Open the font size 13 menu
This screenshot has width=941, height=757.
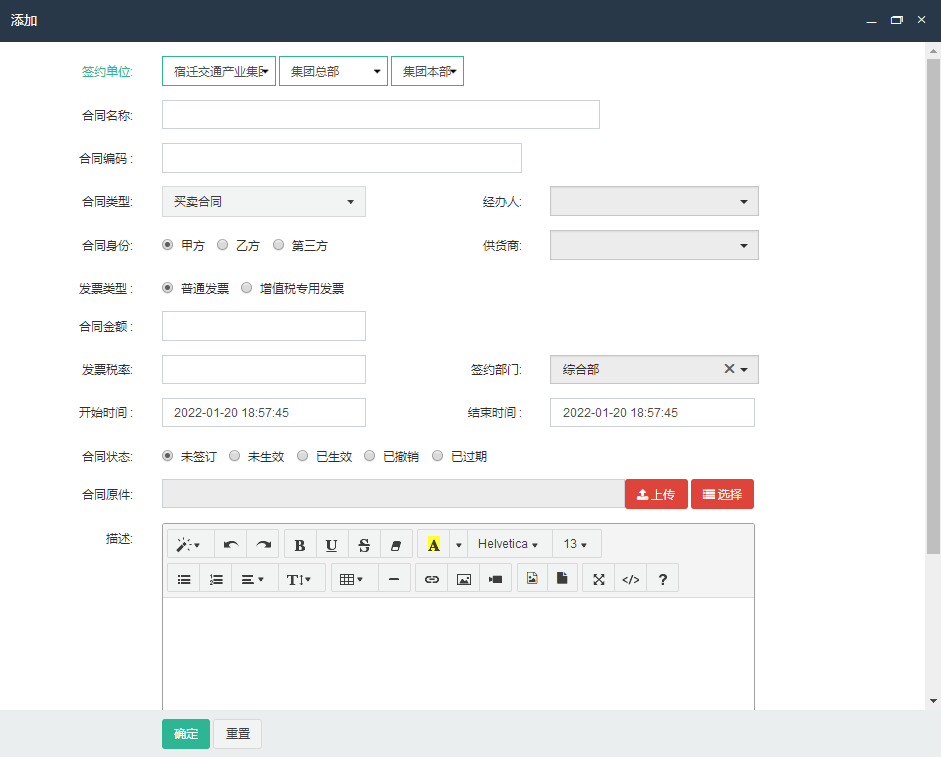[x=575, y=545]
